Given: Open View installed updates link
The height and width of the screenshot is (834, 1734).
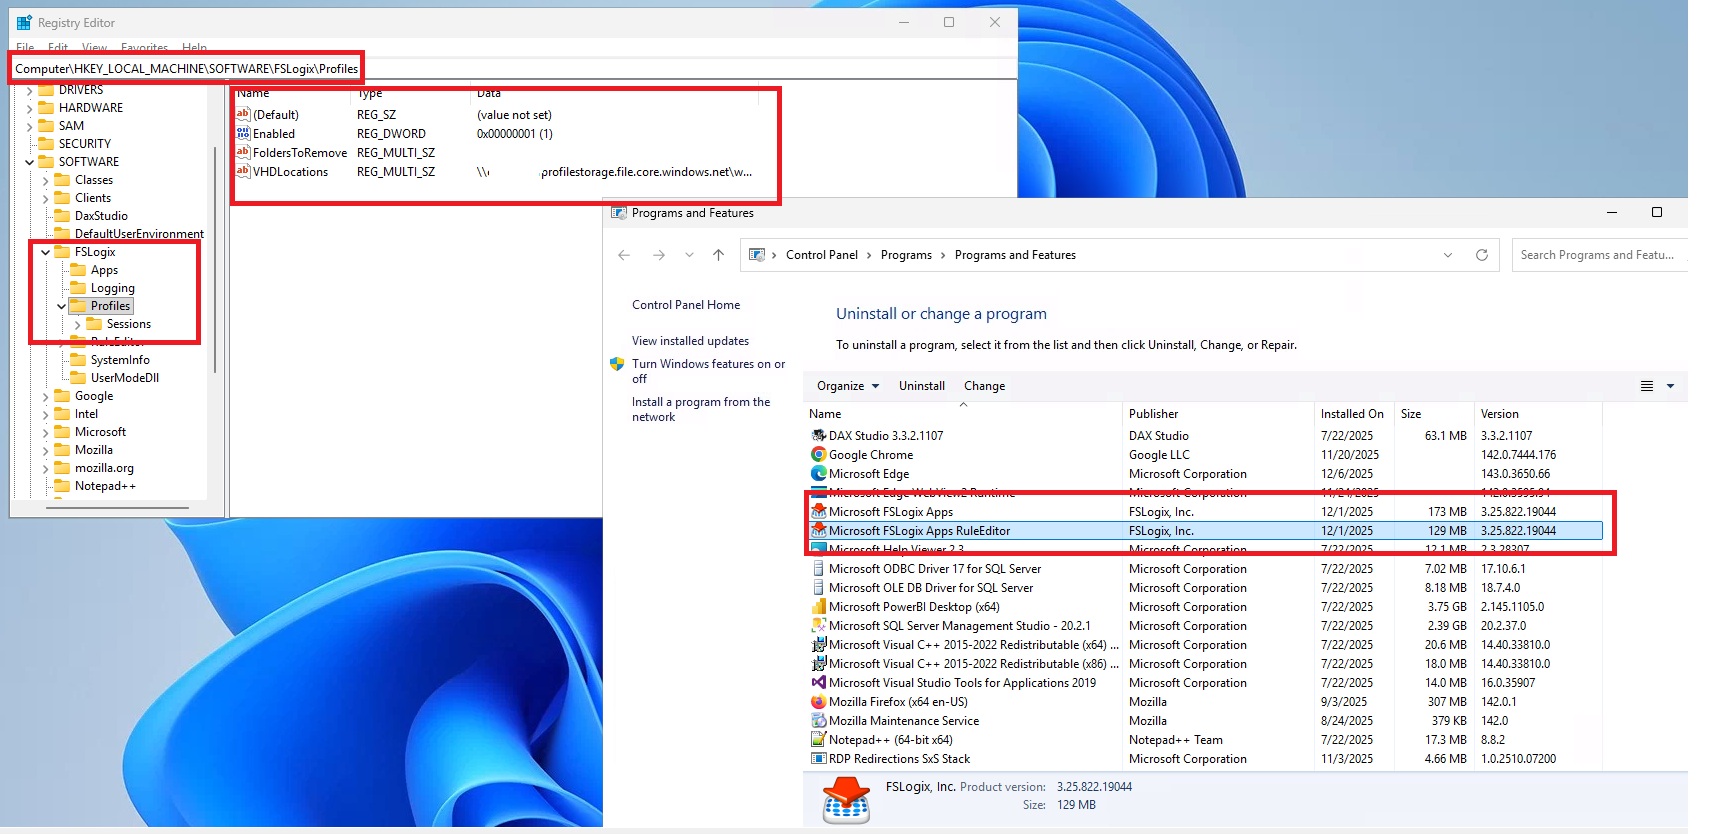Looking at the screenshot, I should 690,341.
